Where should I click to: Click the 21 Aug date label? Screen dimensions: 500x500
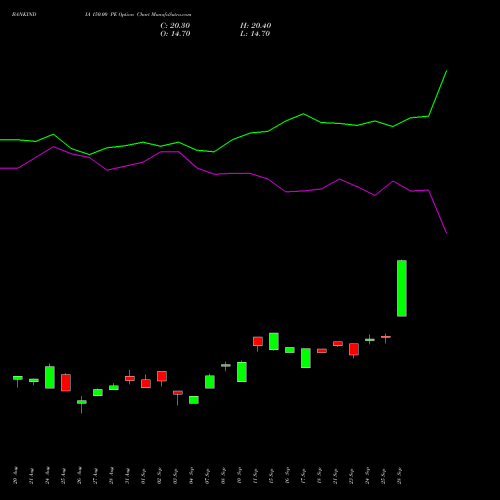[31, 475]
